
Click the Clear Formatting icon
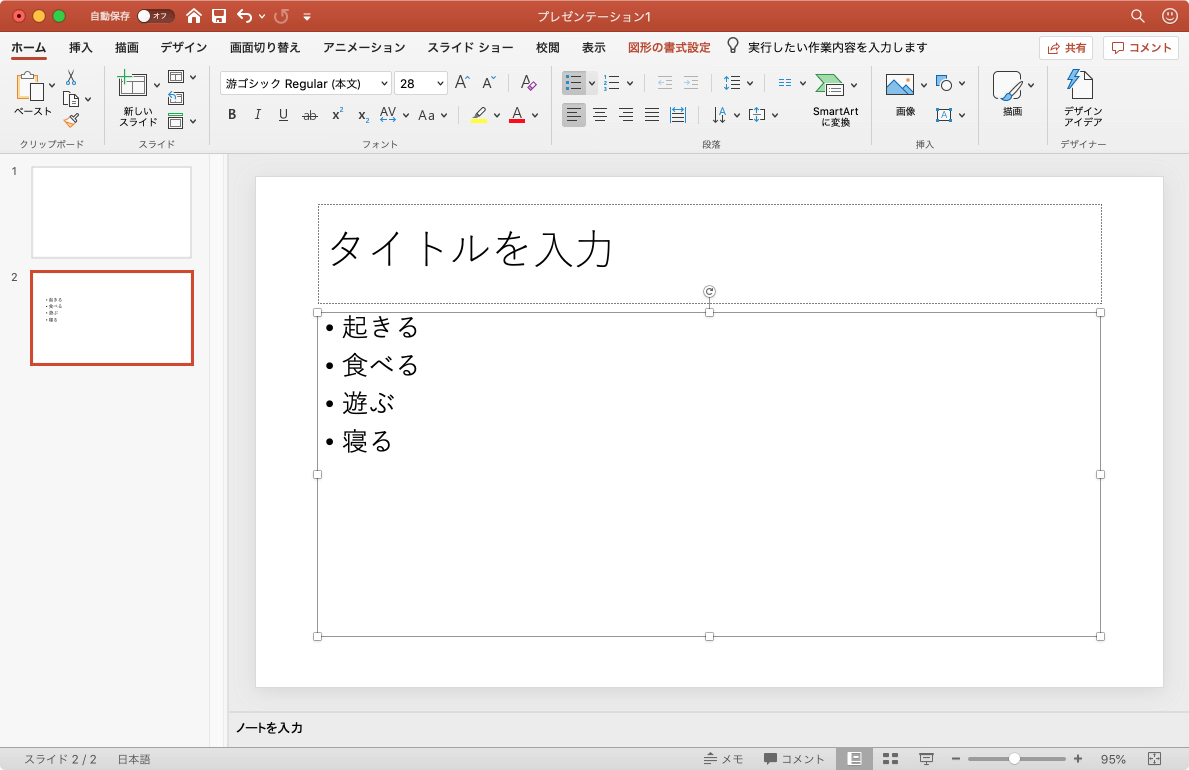pyautogui.click(x=529, y=83)
